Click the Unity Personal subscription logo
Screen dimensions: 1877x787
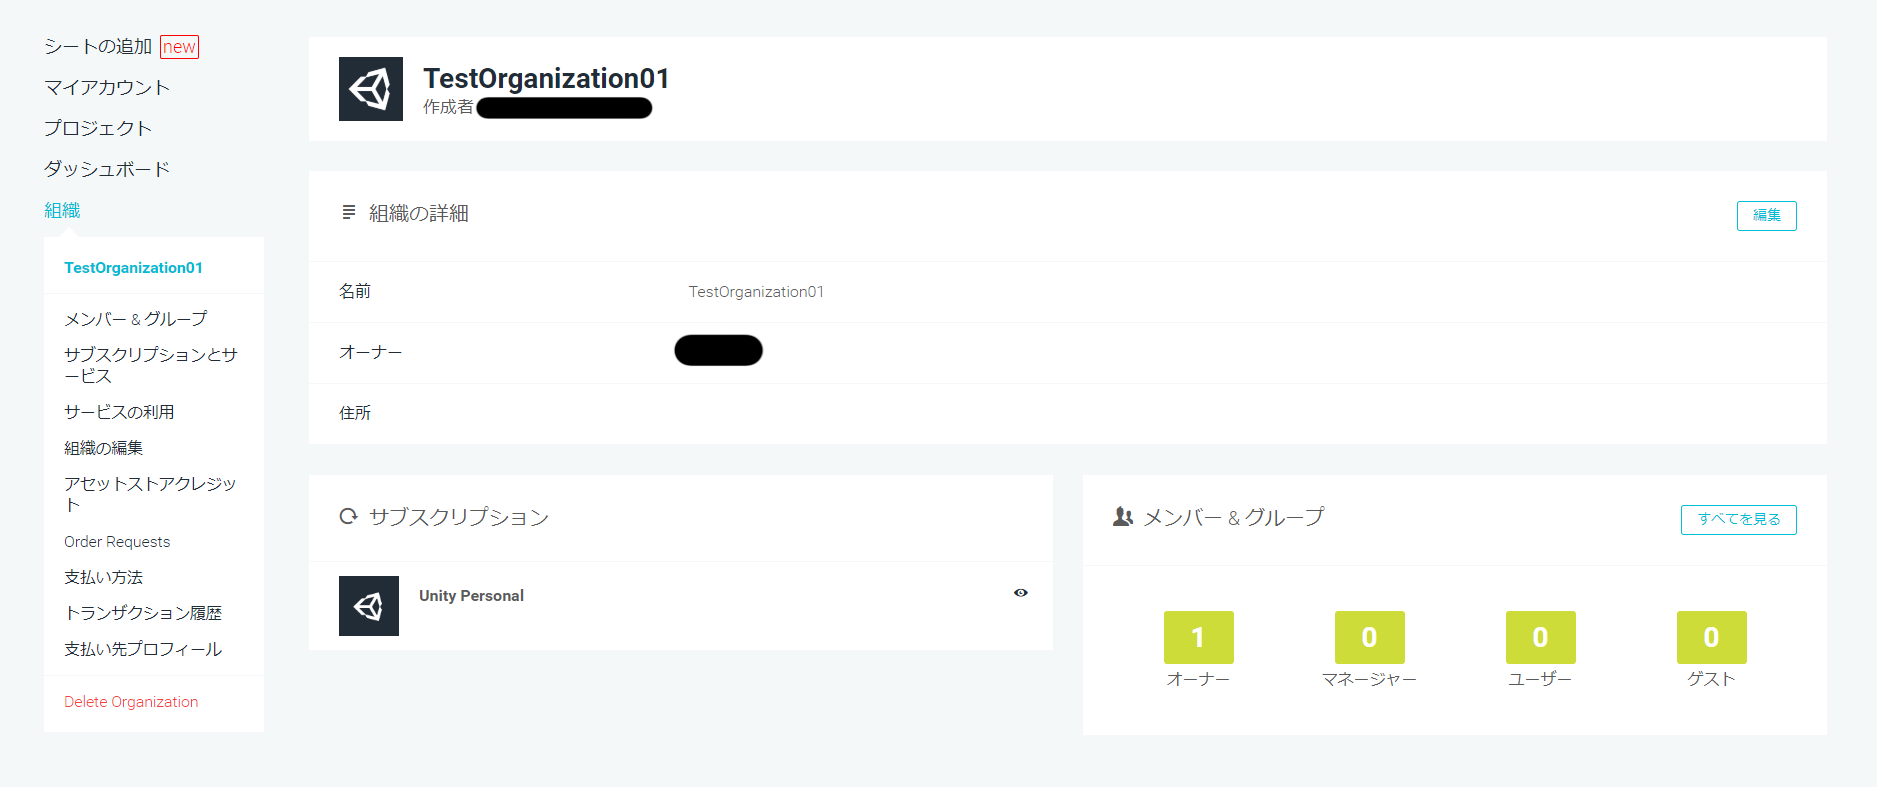pyautogui.click(x=369, y=606)
